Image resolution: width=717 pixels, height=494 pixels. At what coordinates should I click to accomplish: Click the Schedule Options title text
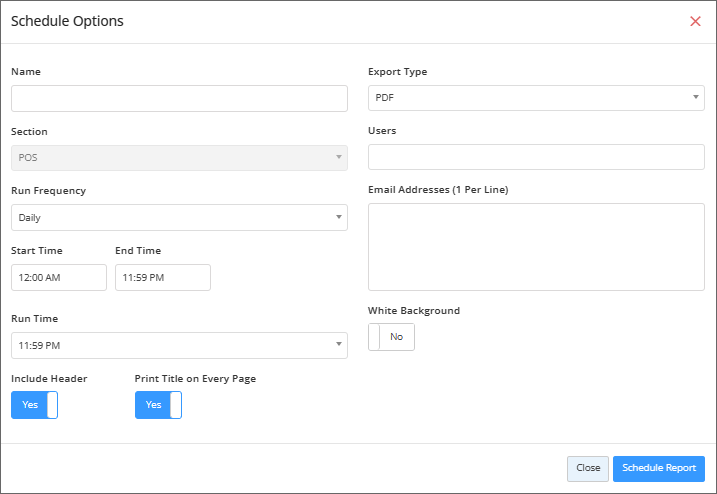tap(67, 21)
